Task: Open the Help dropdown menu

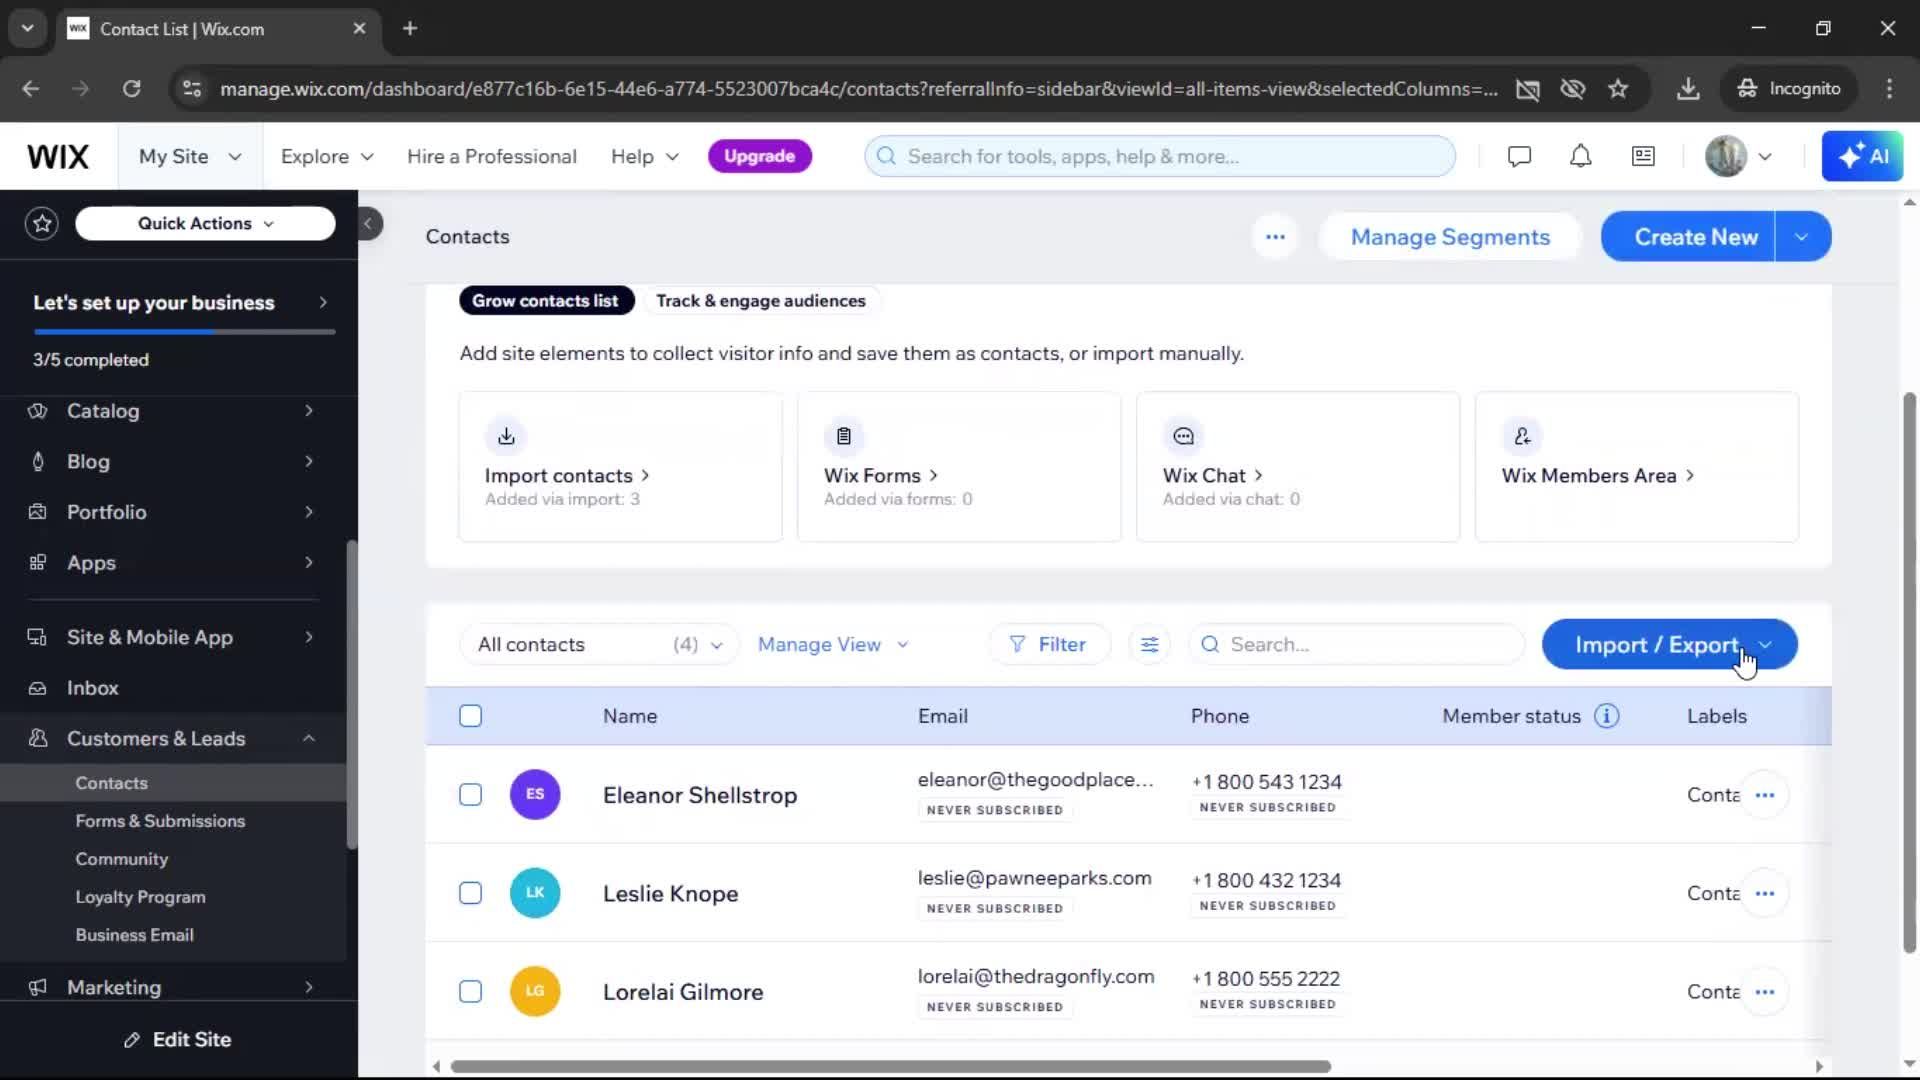Action: [645, 157]
